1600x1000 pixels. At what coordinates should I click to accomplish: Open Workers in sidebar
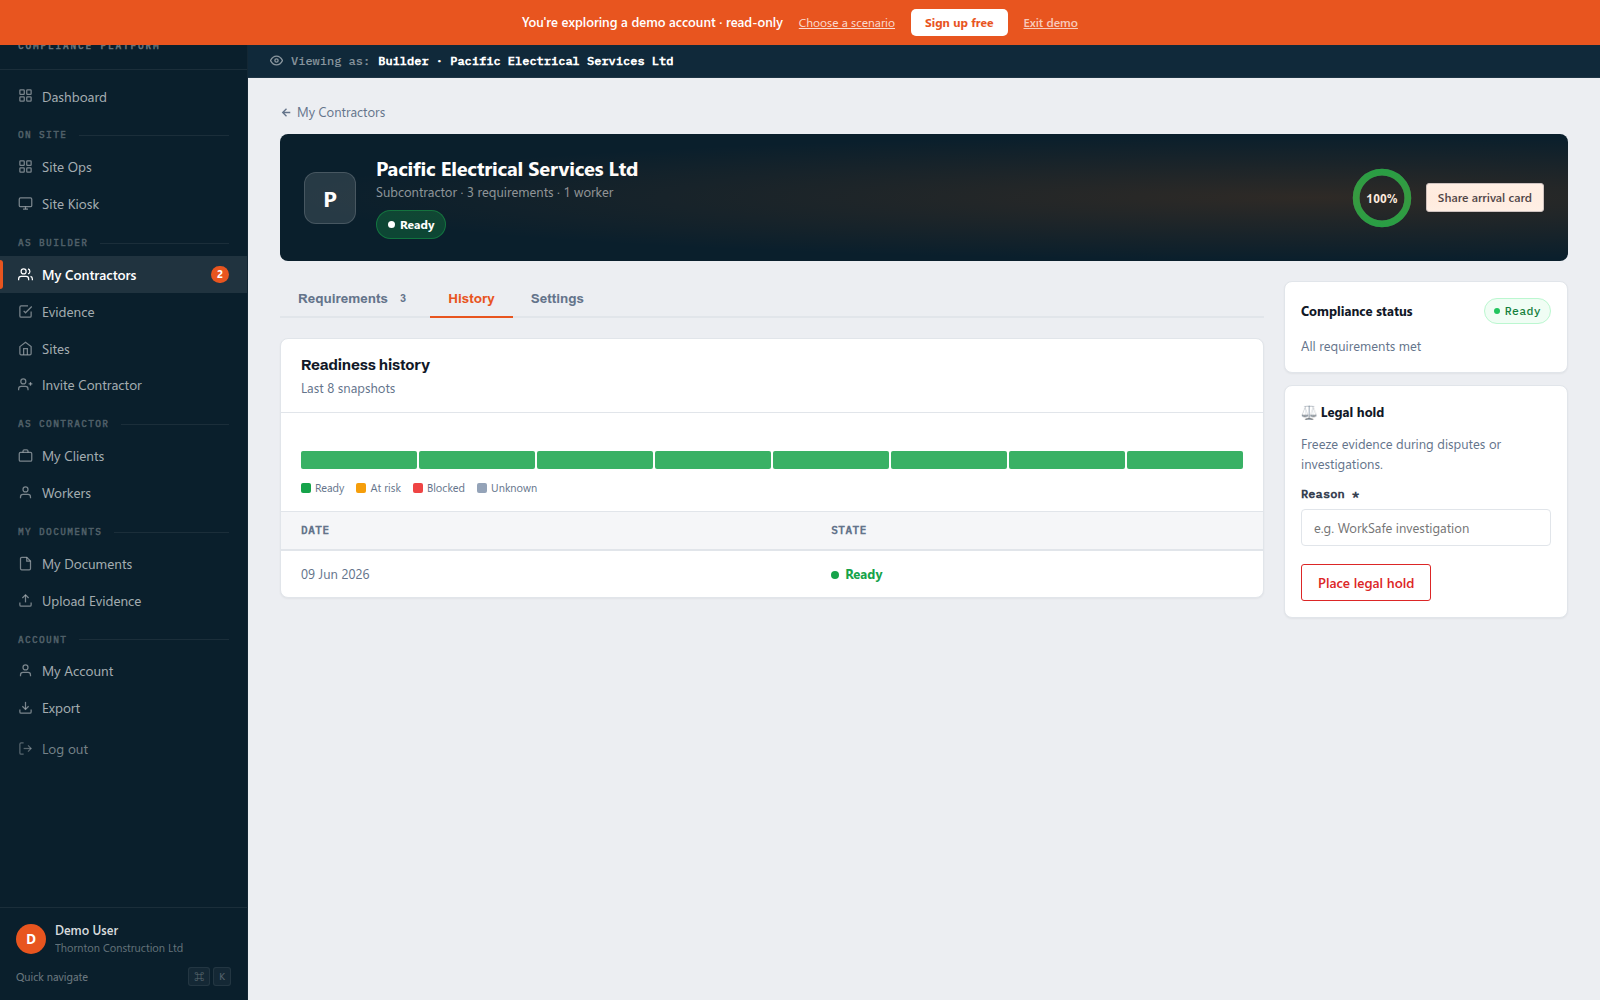(x=123, y=493)
